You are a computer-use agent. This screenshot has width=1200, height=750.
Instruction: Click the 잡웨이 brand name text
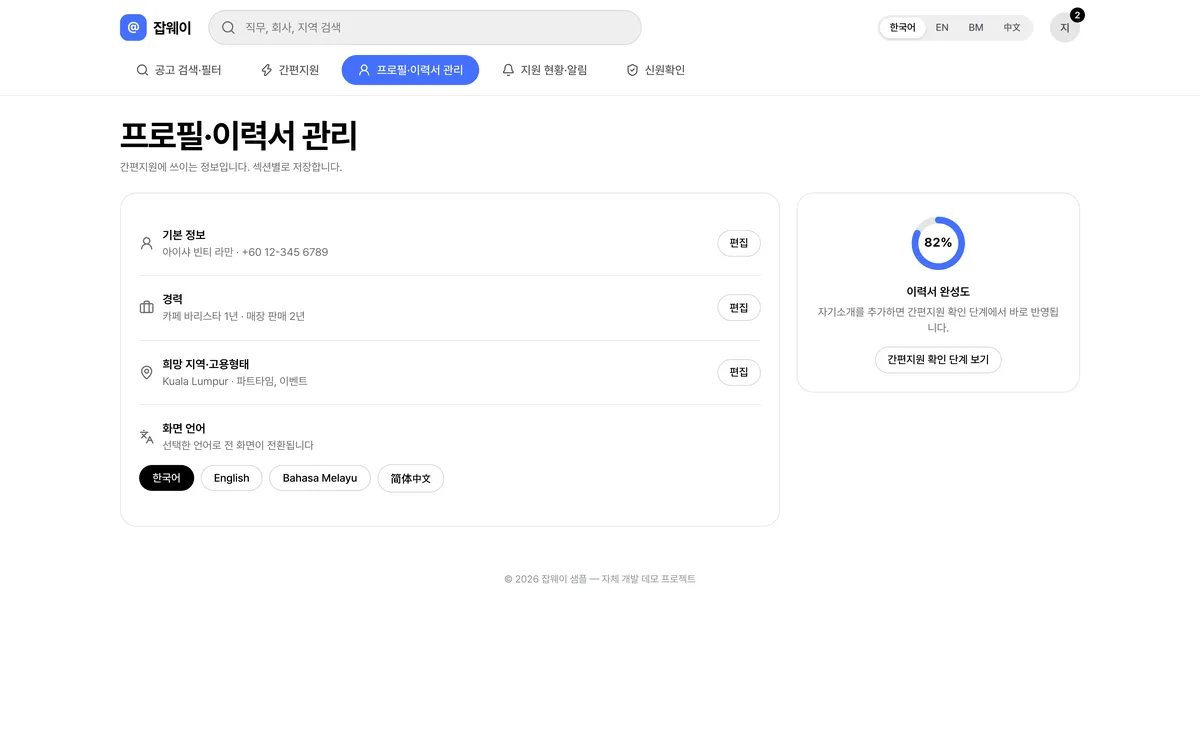click(172, 28)
